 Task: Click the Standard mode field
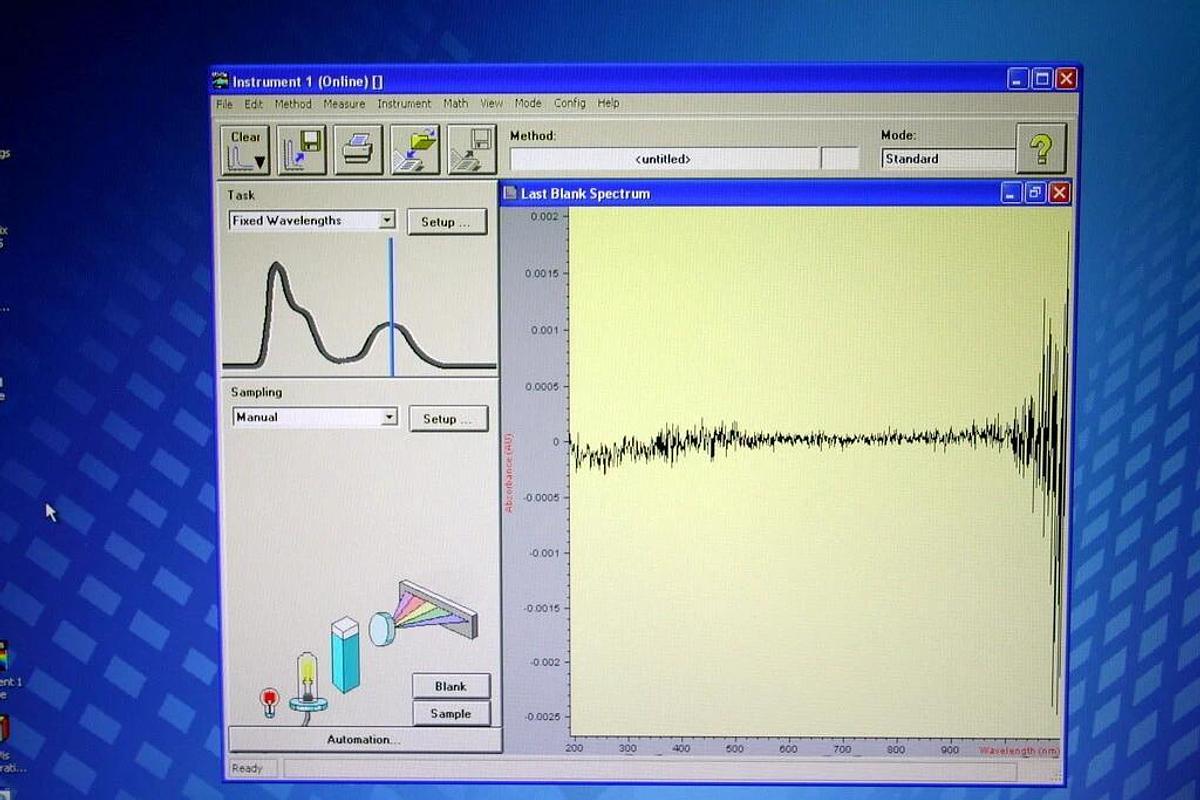click(946, 159)
